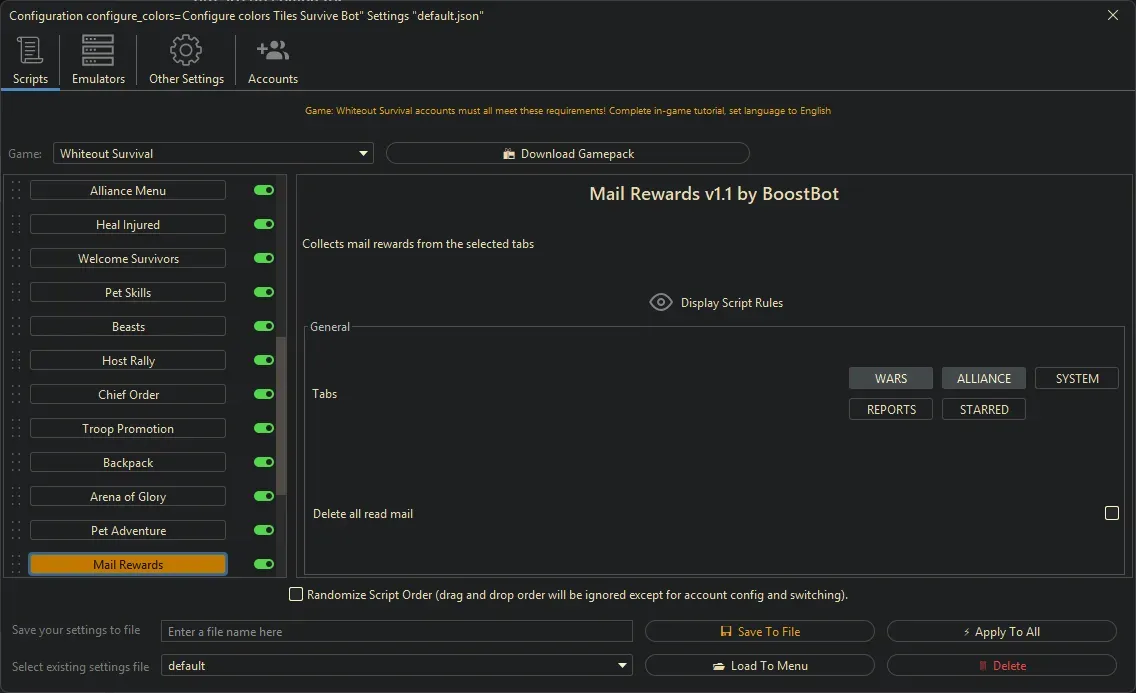Click the drag handle beside Backpack
The height and width of the screenshot is (693, 1136).
(15, 463)
